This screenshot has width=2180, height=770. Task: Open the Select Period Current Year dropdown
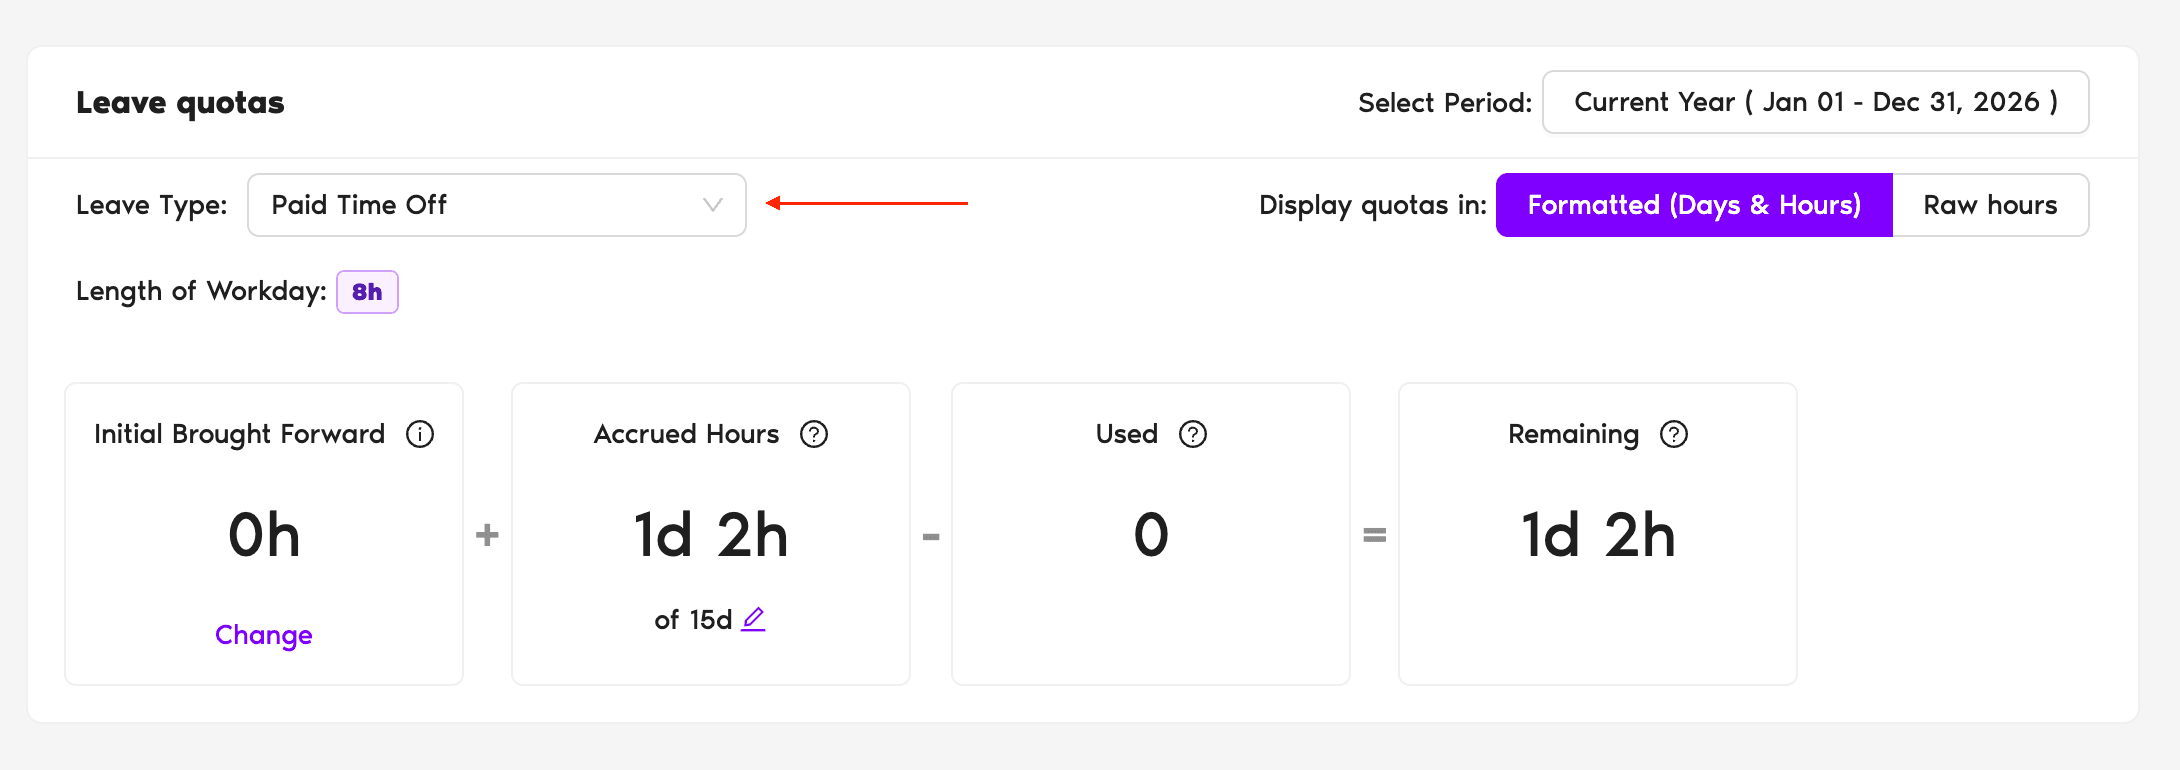click(x=1815, y=102)
